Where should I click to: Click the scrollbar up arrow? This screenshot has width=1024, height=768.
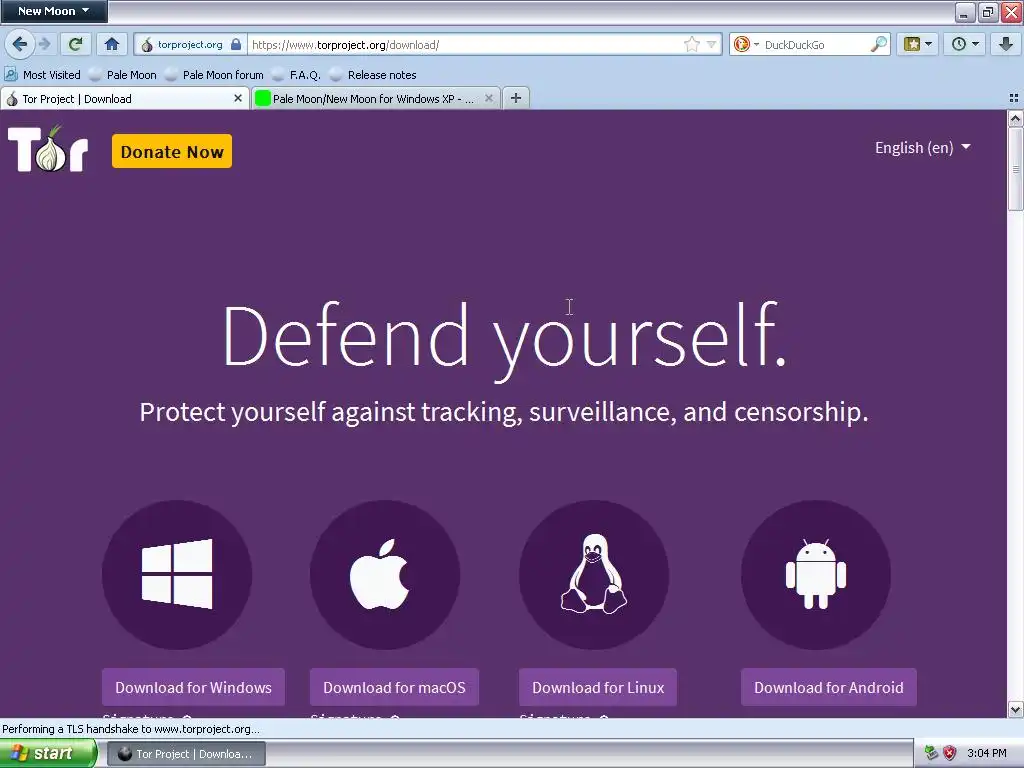coord(1015,119)
